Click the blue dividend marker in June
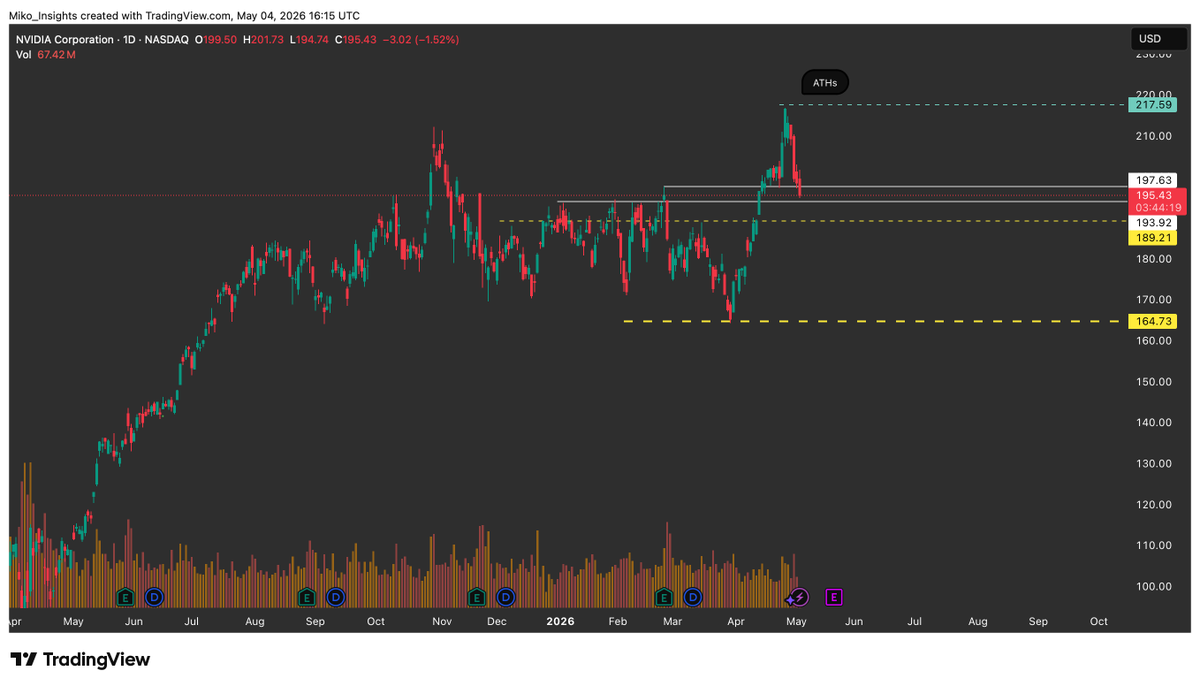The image size is (1200, 686). [x=154, y=597]
